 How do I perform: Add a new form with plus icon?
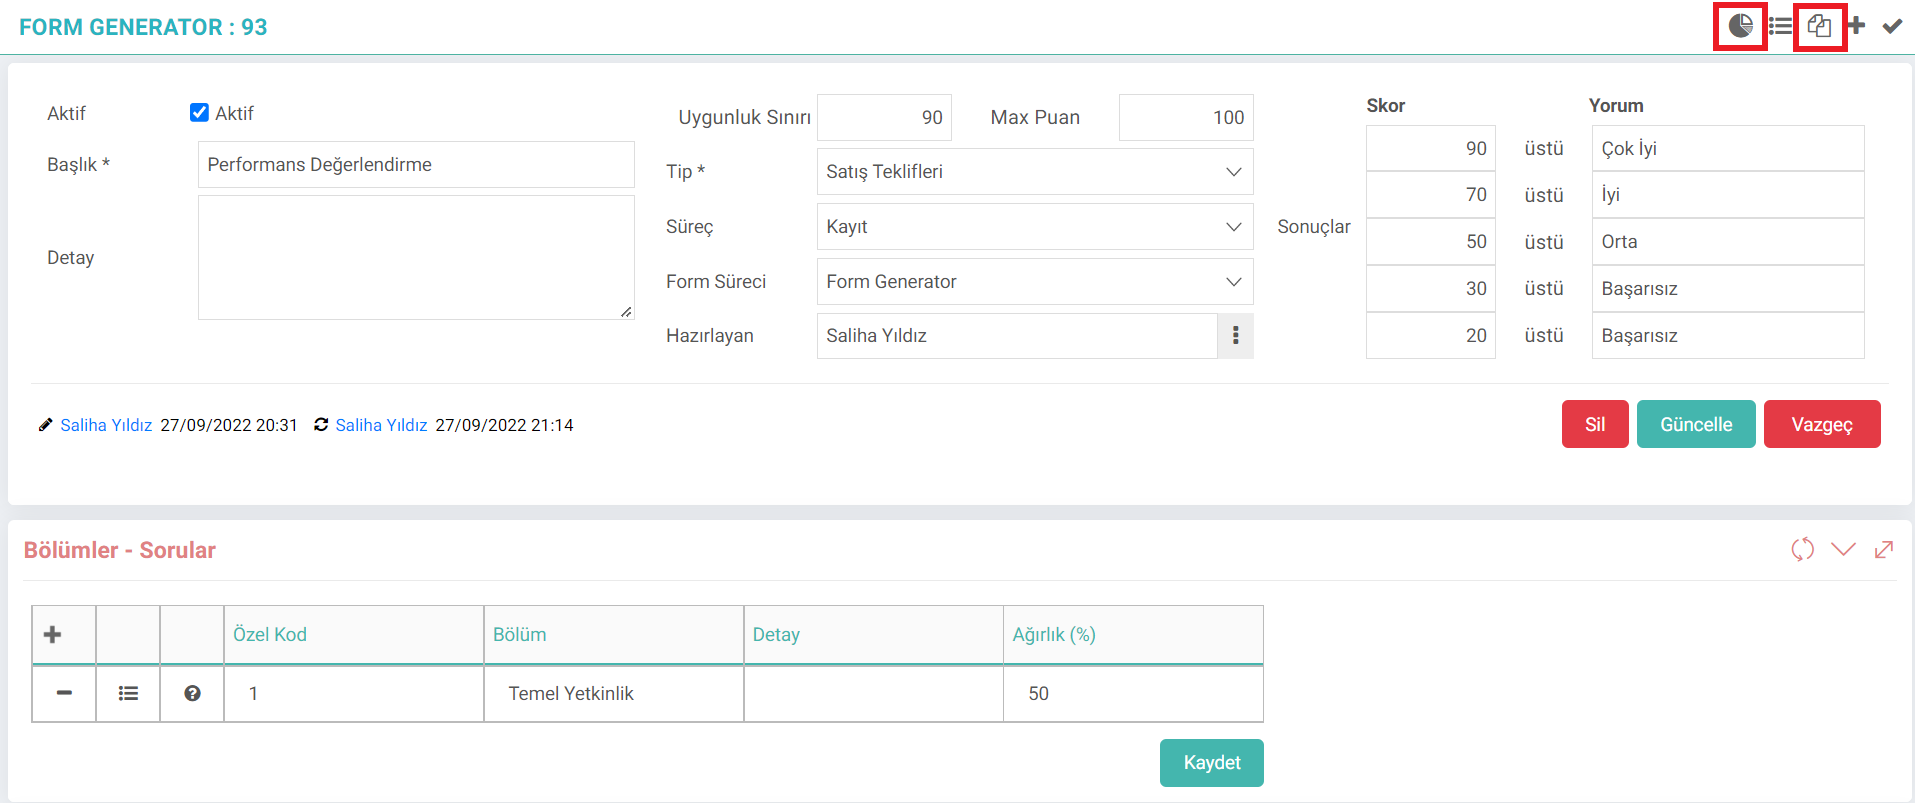click(1856, 26)
